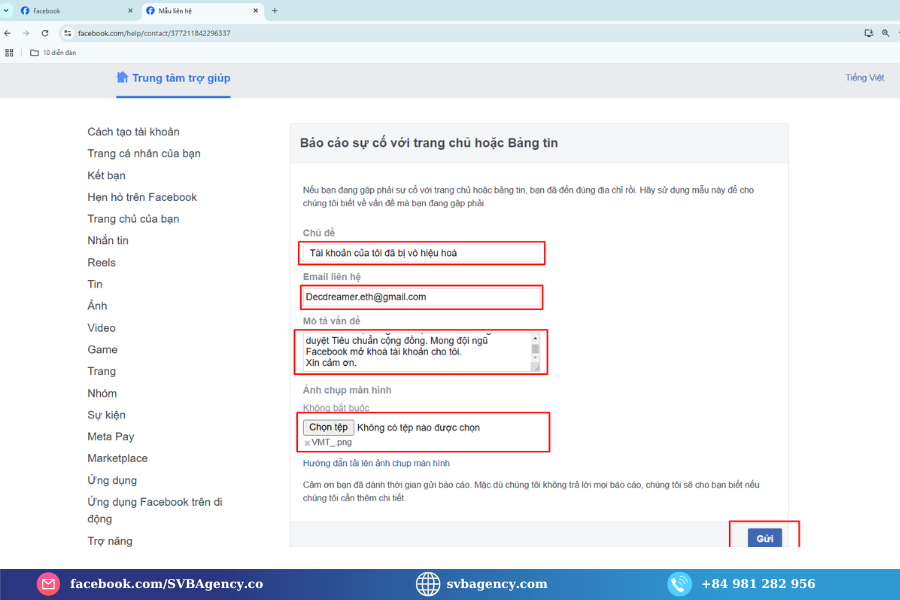Viewport: 900px width, 600px height.
Task: Reload the page with the refresh icon
Action: [x=45, y=33]
